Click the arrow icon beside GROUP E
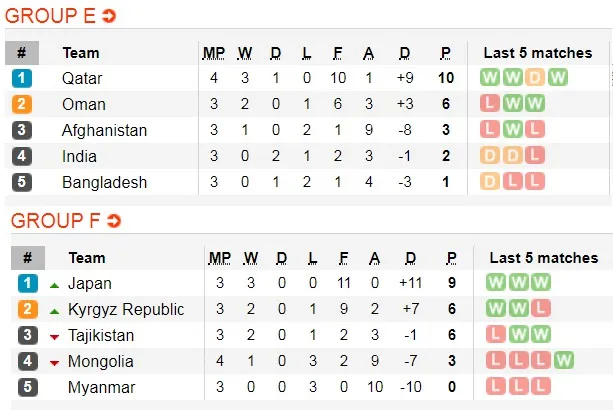The height and width of the screenshot is (410, 613). coord(109,16)
